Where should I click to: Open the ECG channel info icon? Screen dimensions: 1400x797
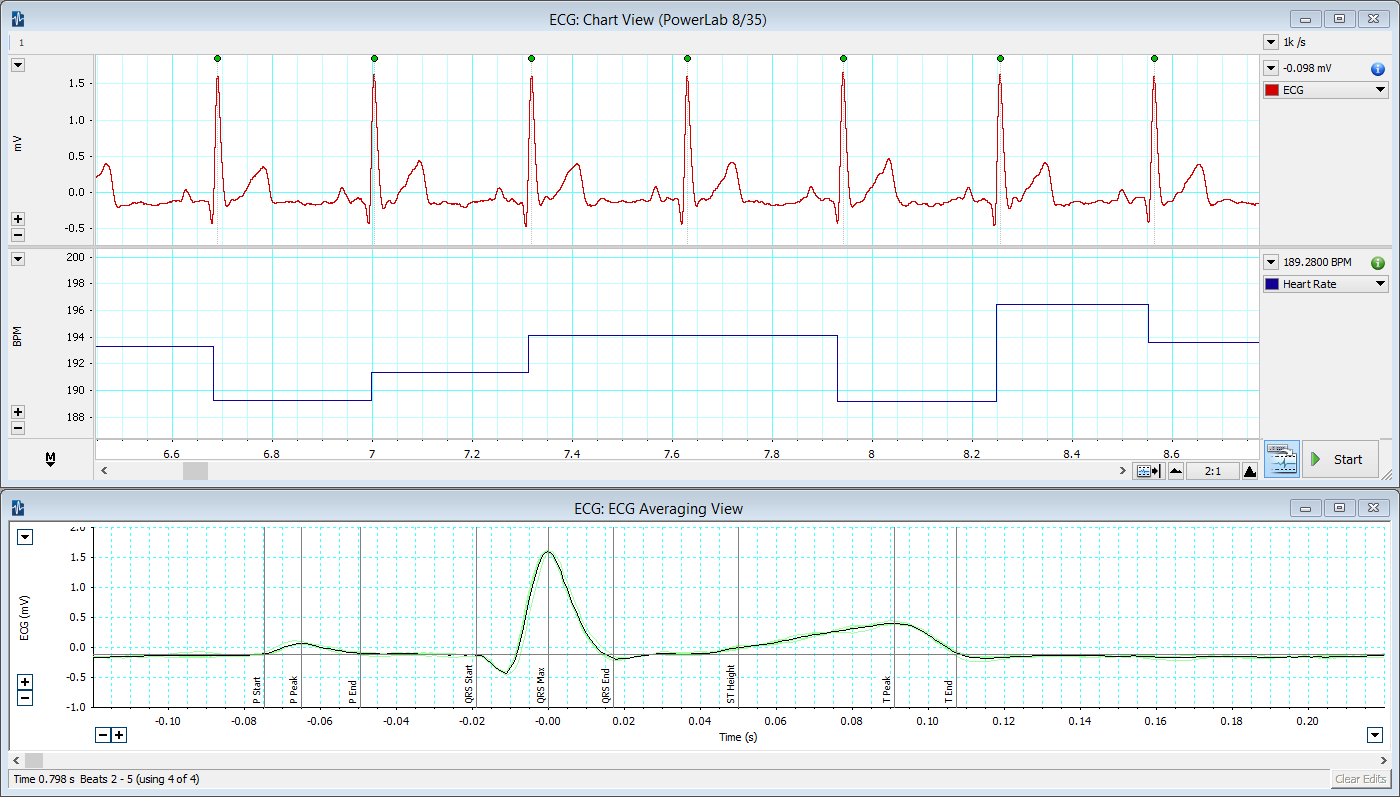[1377, 69]
